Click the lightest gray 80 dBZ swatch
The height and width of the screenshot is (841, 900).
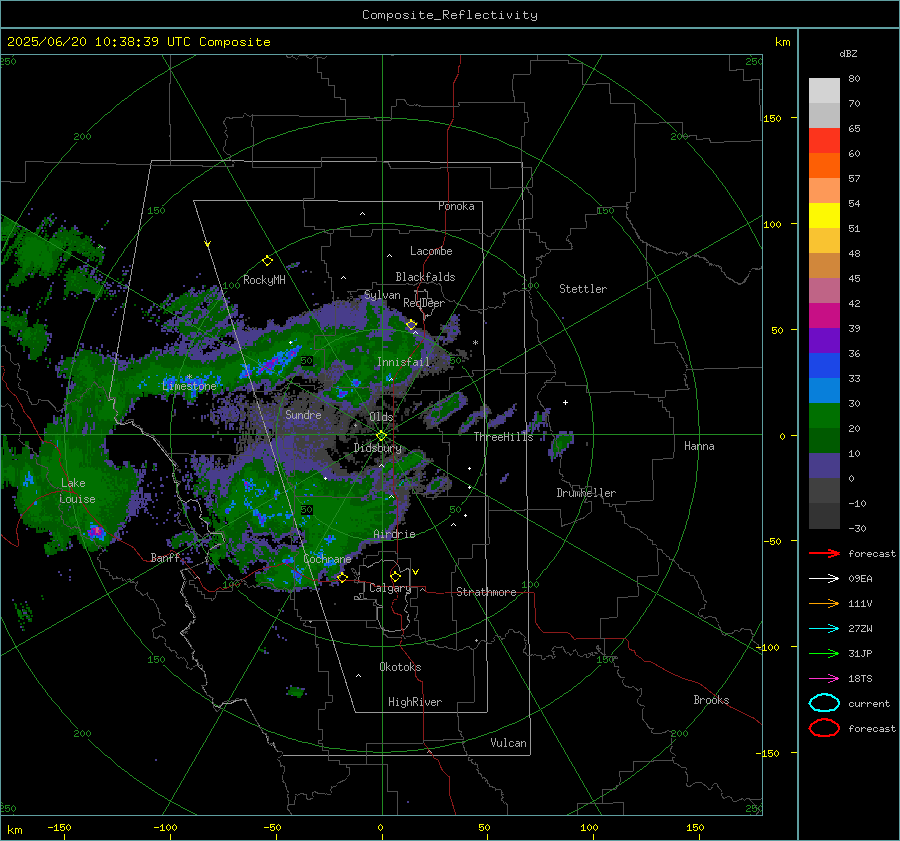point(824,91)
